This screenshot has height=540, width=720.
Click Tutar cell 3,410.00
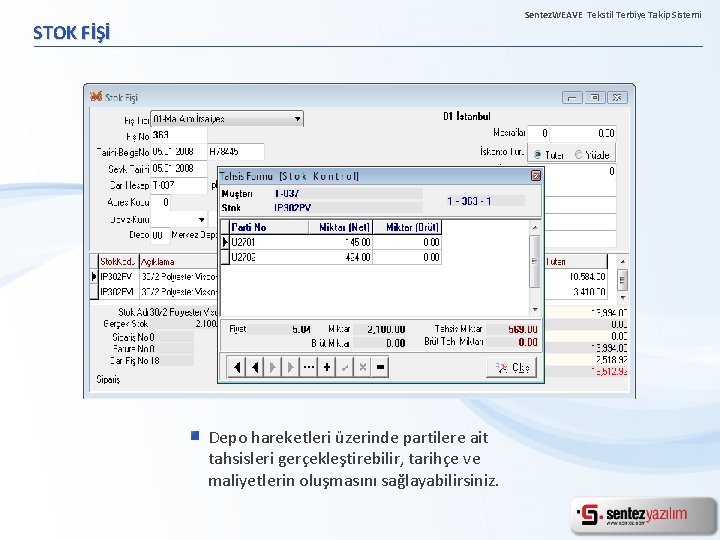coord(576,292)
